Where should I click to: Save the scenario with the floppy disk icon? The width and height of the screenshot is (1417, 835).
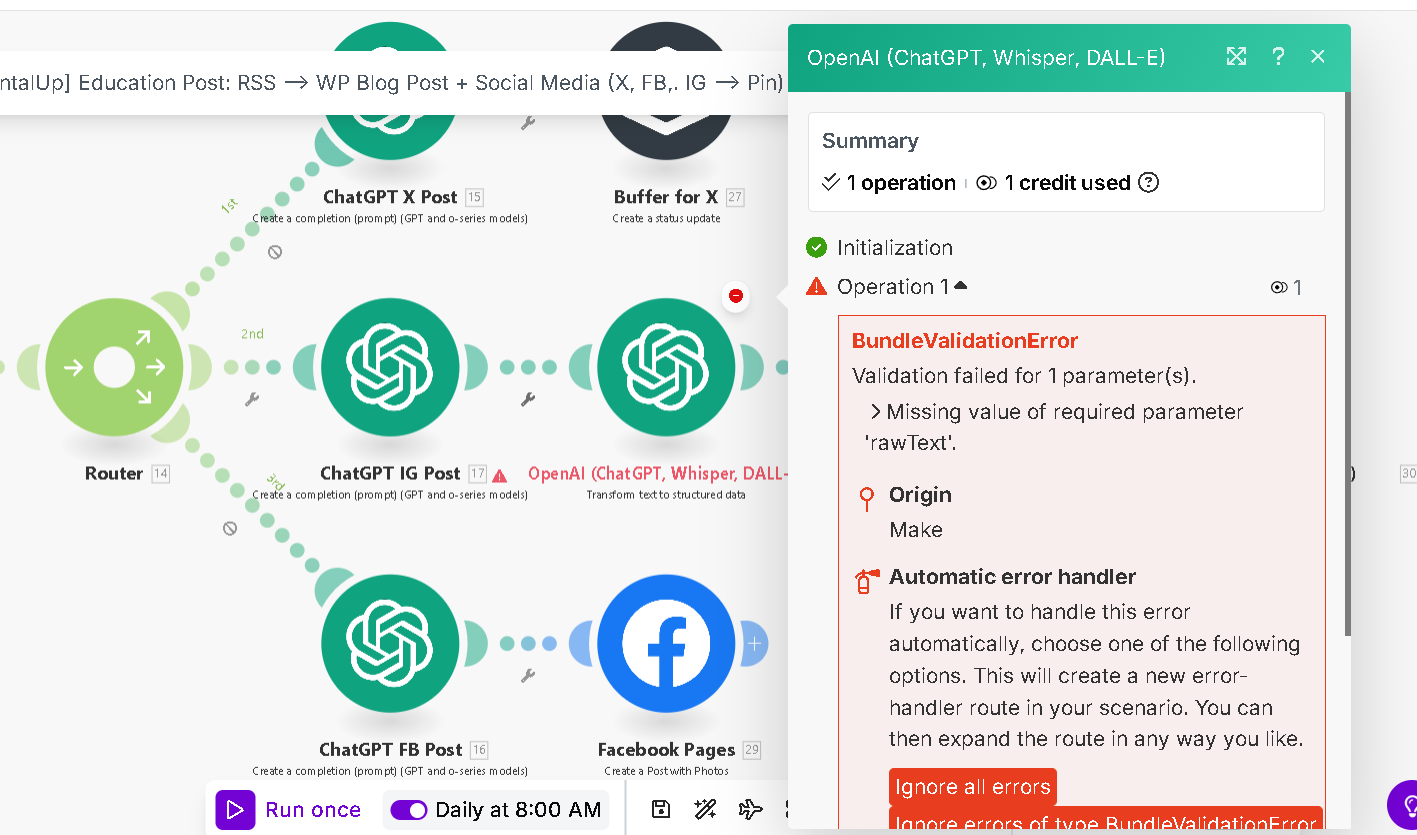tap(660, 809)
